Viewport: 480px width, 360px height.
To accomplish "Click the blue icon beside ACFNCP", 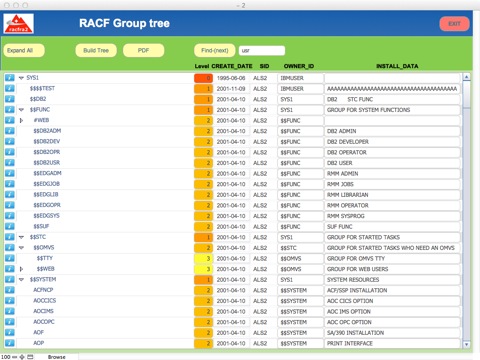I will 10,290.
